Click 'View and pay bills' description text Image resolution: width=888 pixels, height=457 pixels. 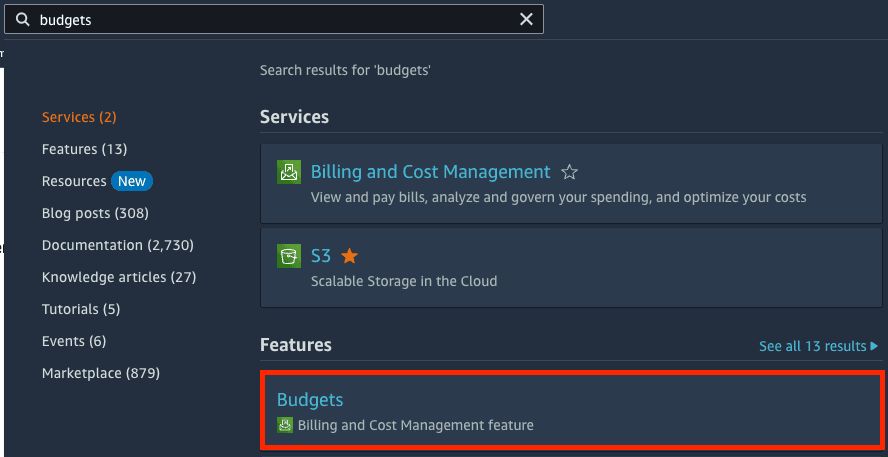click(558, 198)
